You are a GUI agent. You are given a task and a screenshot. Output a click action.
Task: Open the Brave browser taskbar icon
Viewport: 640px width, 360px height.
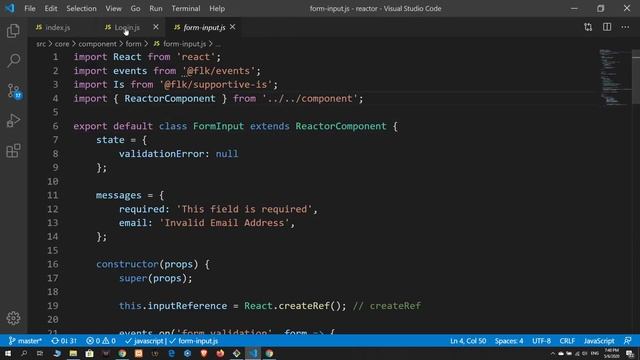click(x=204, y=353)
